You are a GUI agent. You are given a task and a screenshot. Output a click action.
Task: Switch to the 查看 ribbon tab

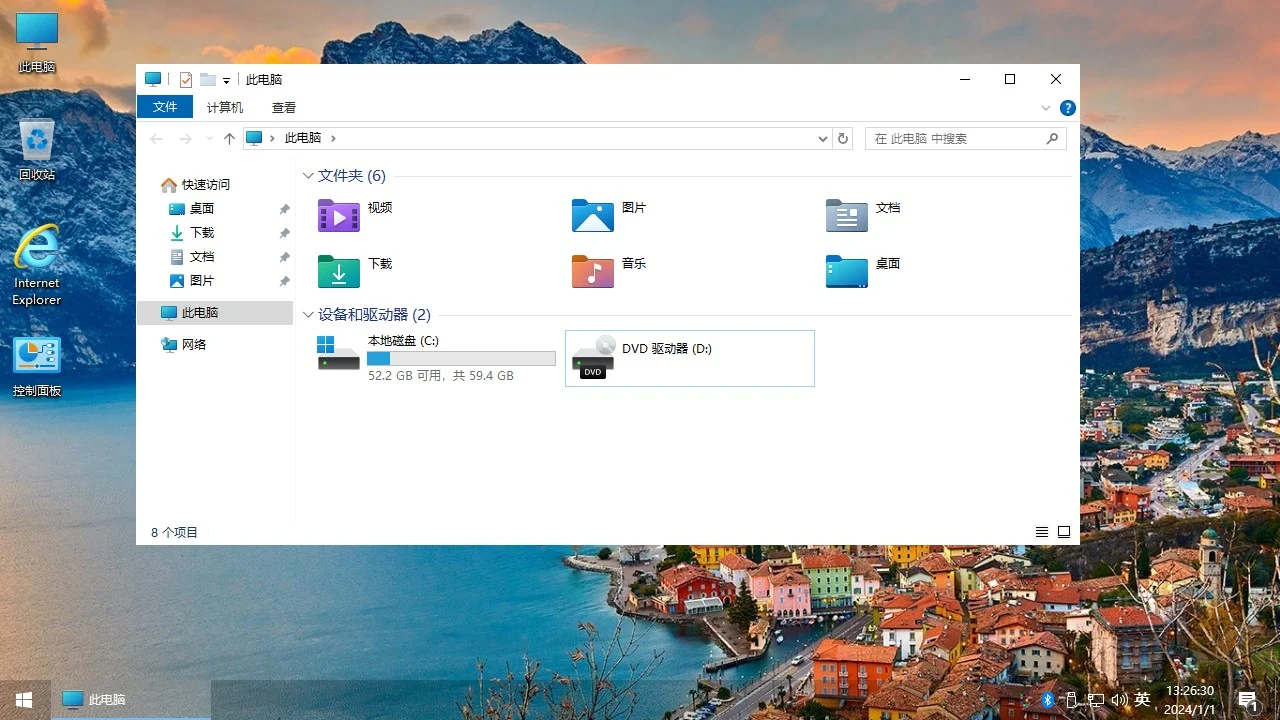[283, 107]
